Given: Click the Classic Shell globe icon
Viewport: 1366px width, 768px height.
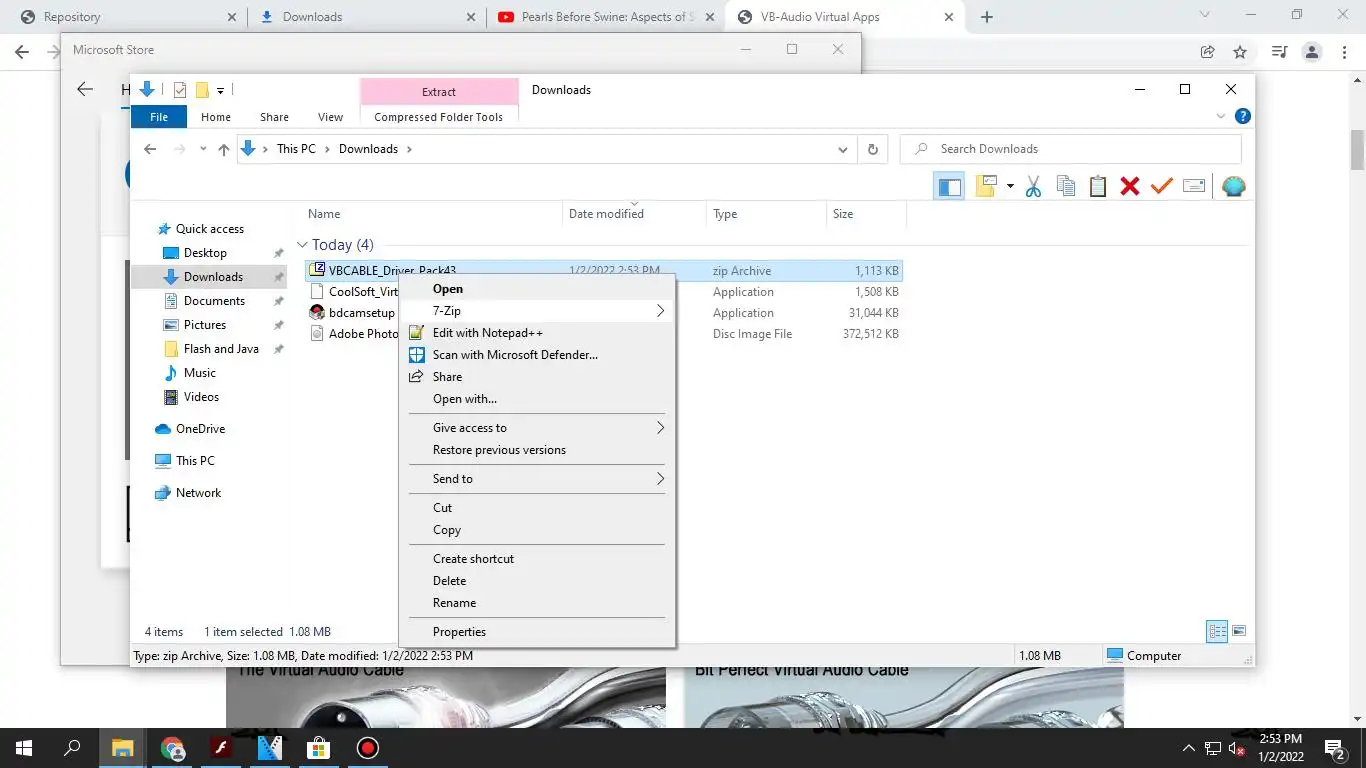Looking at the screenshot, I should pyautogui.click(x=1234, y=186).
